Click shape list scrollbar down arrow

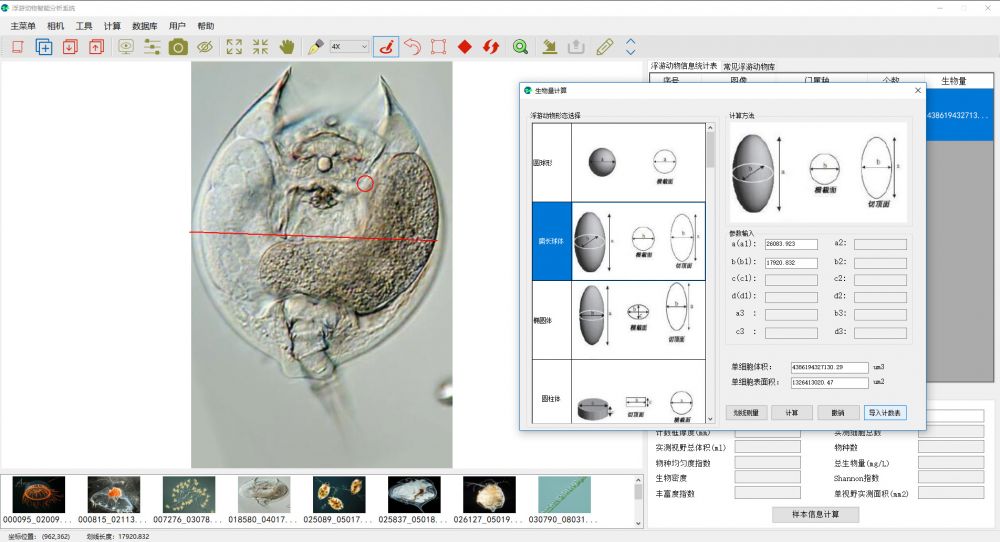[x=711, y=417]
